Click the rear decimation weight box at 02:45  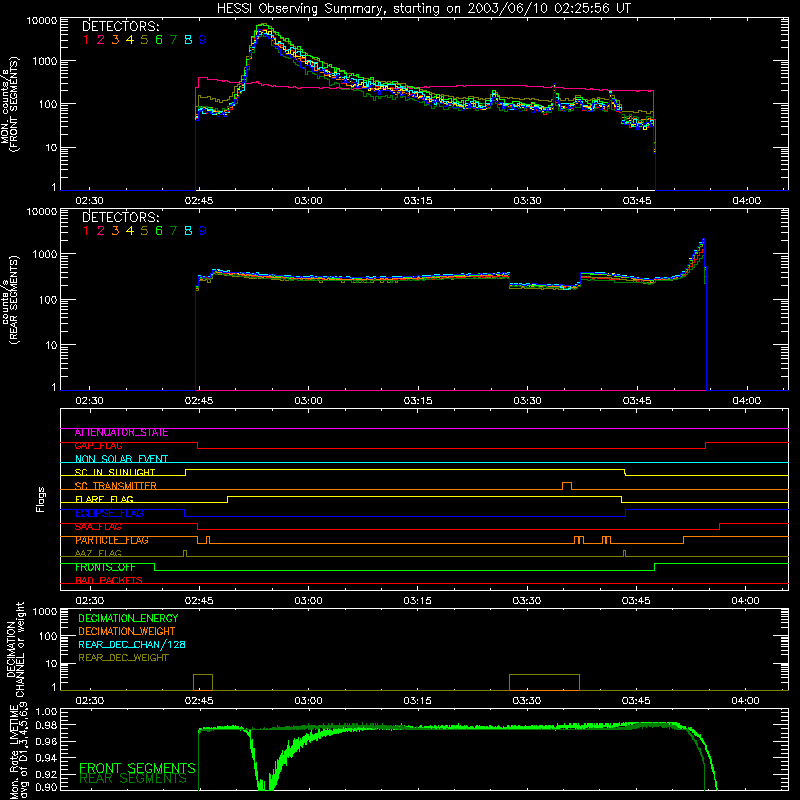(203, 683)
